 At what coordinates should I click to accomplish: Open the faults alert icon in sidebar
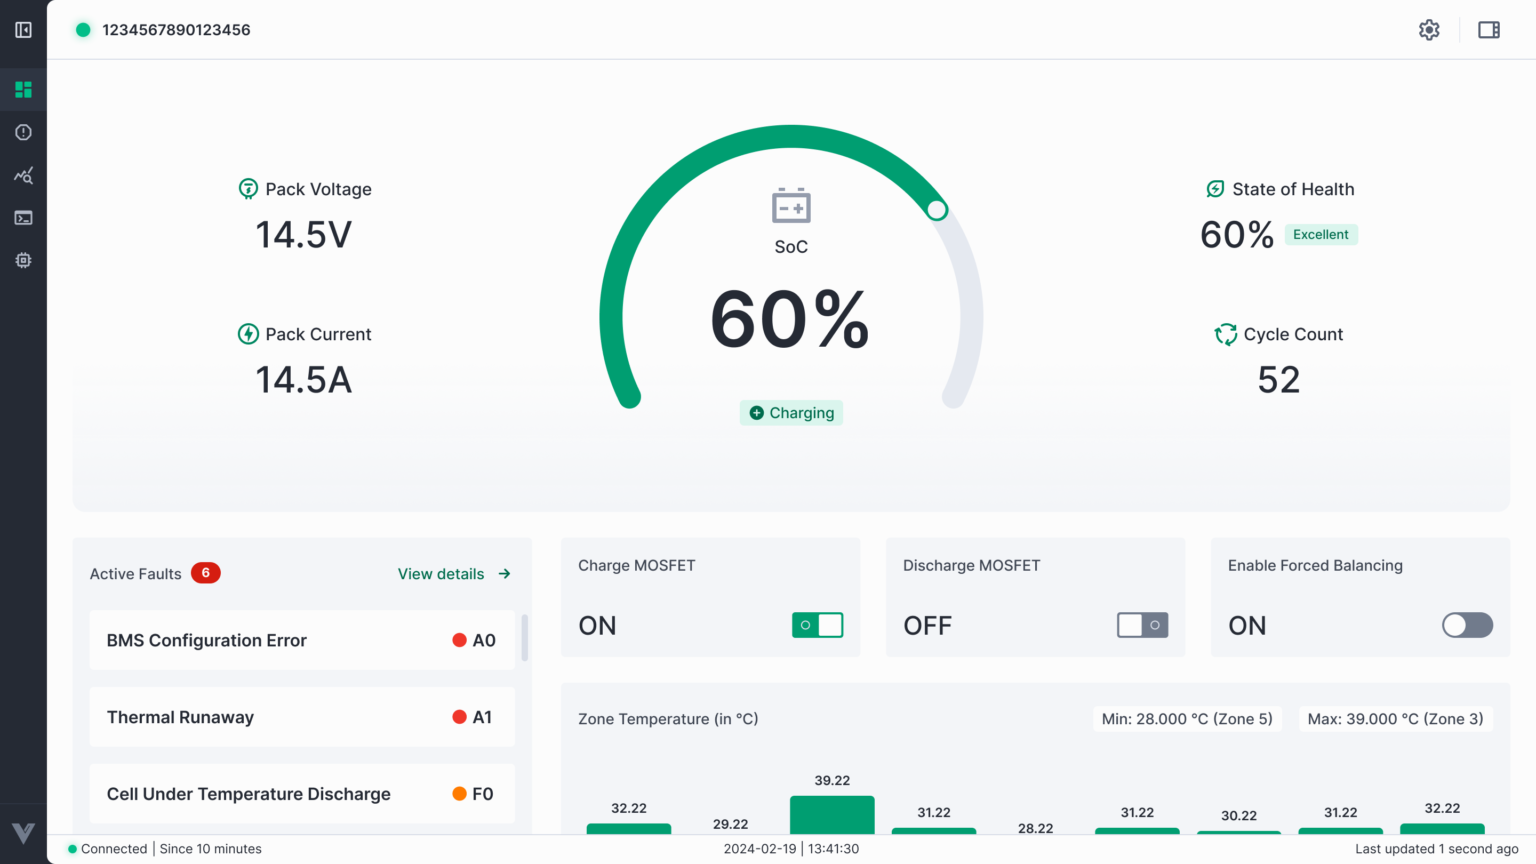[x=23, y=132]
